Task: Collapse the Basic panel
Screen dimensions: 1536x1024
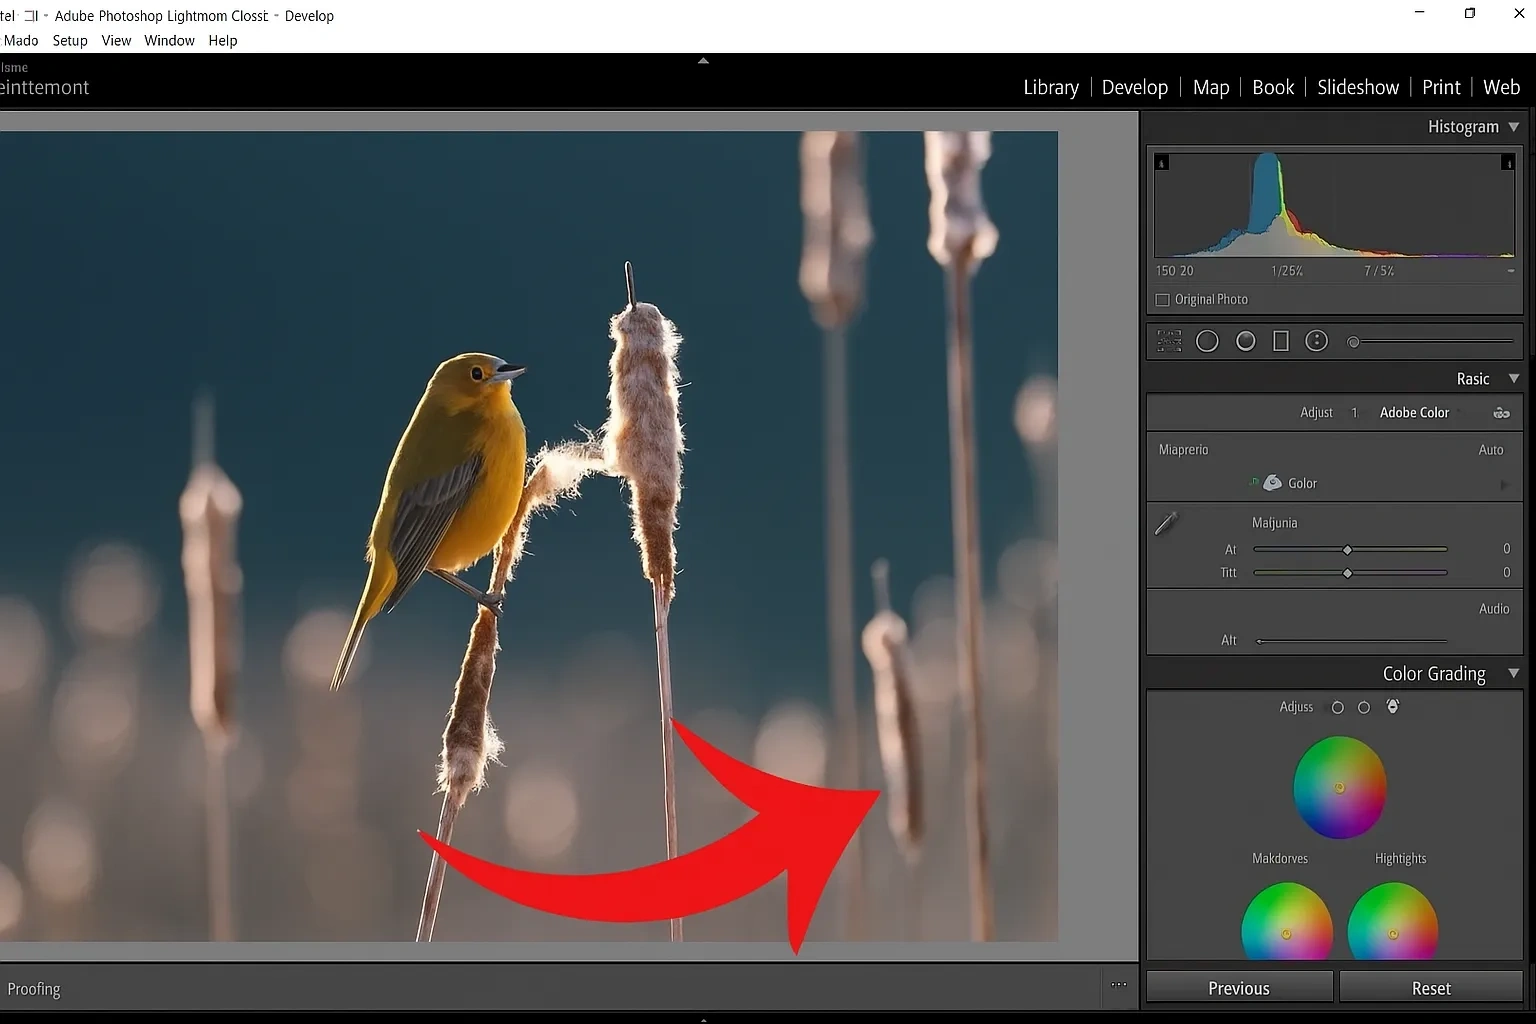Action: click(x=1514, y=378)
